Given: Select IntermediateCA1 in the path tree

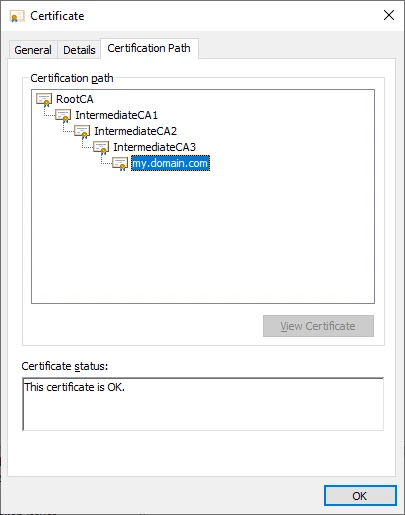Looking at the screenshot, I should (116, 115).
